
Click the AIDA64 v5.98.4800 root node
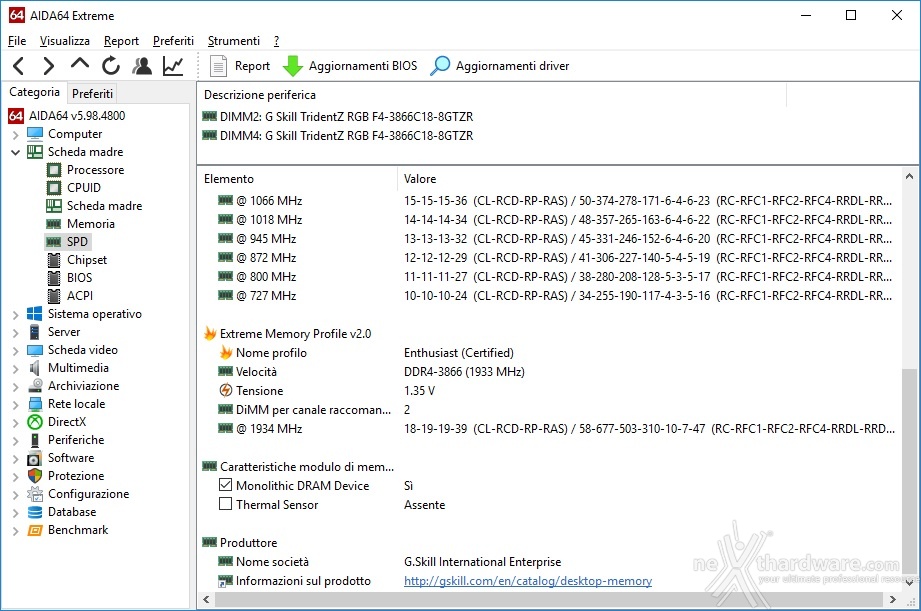tap(77, 116)
